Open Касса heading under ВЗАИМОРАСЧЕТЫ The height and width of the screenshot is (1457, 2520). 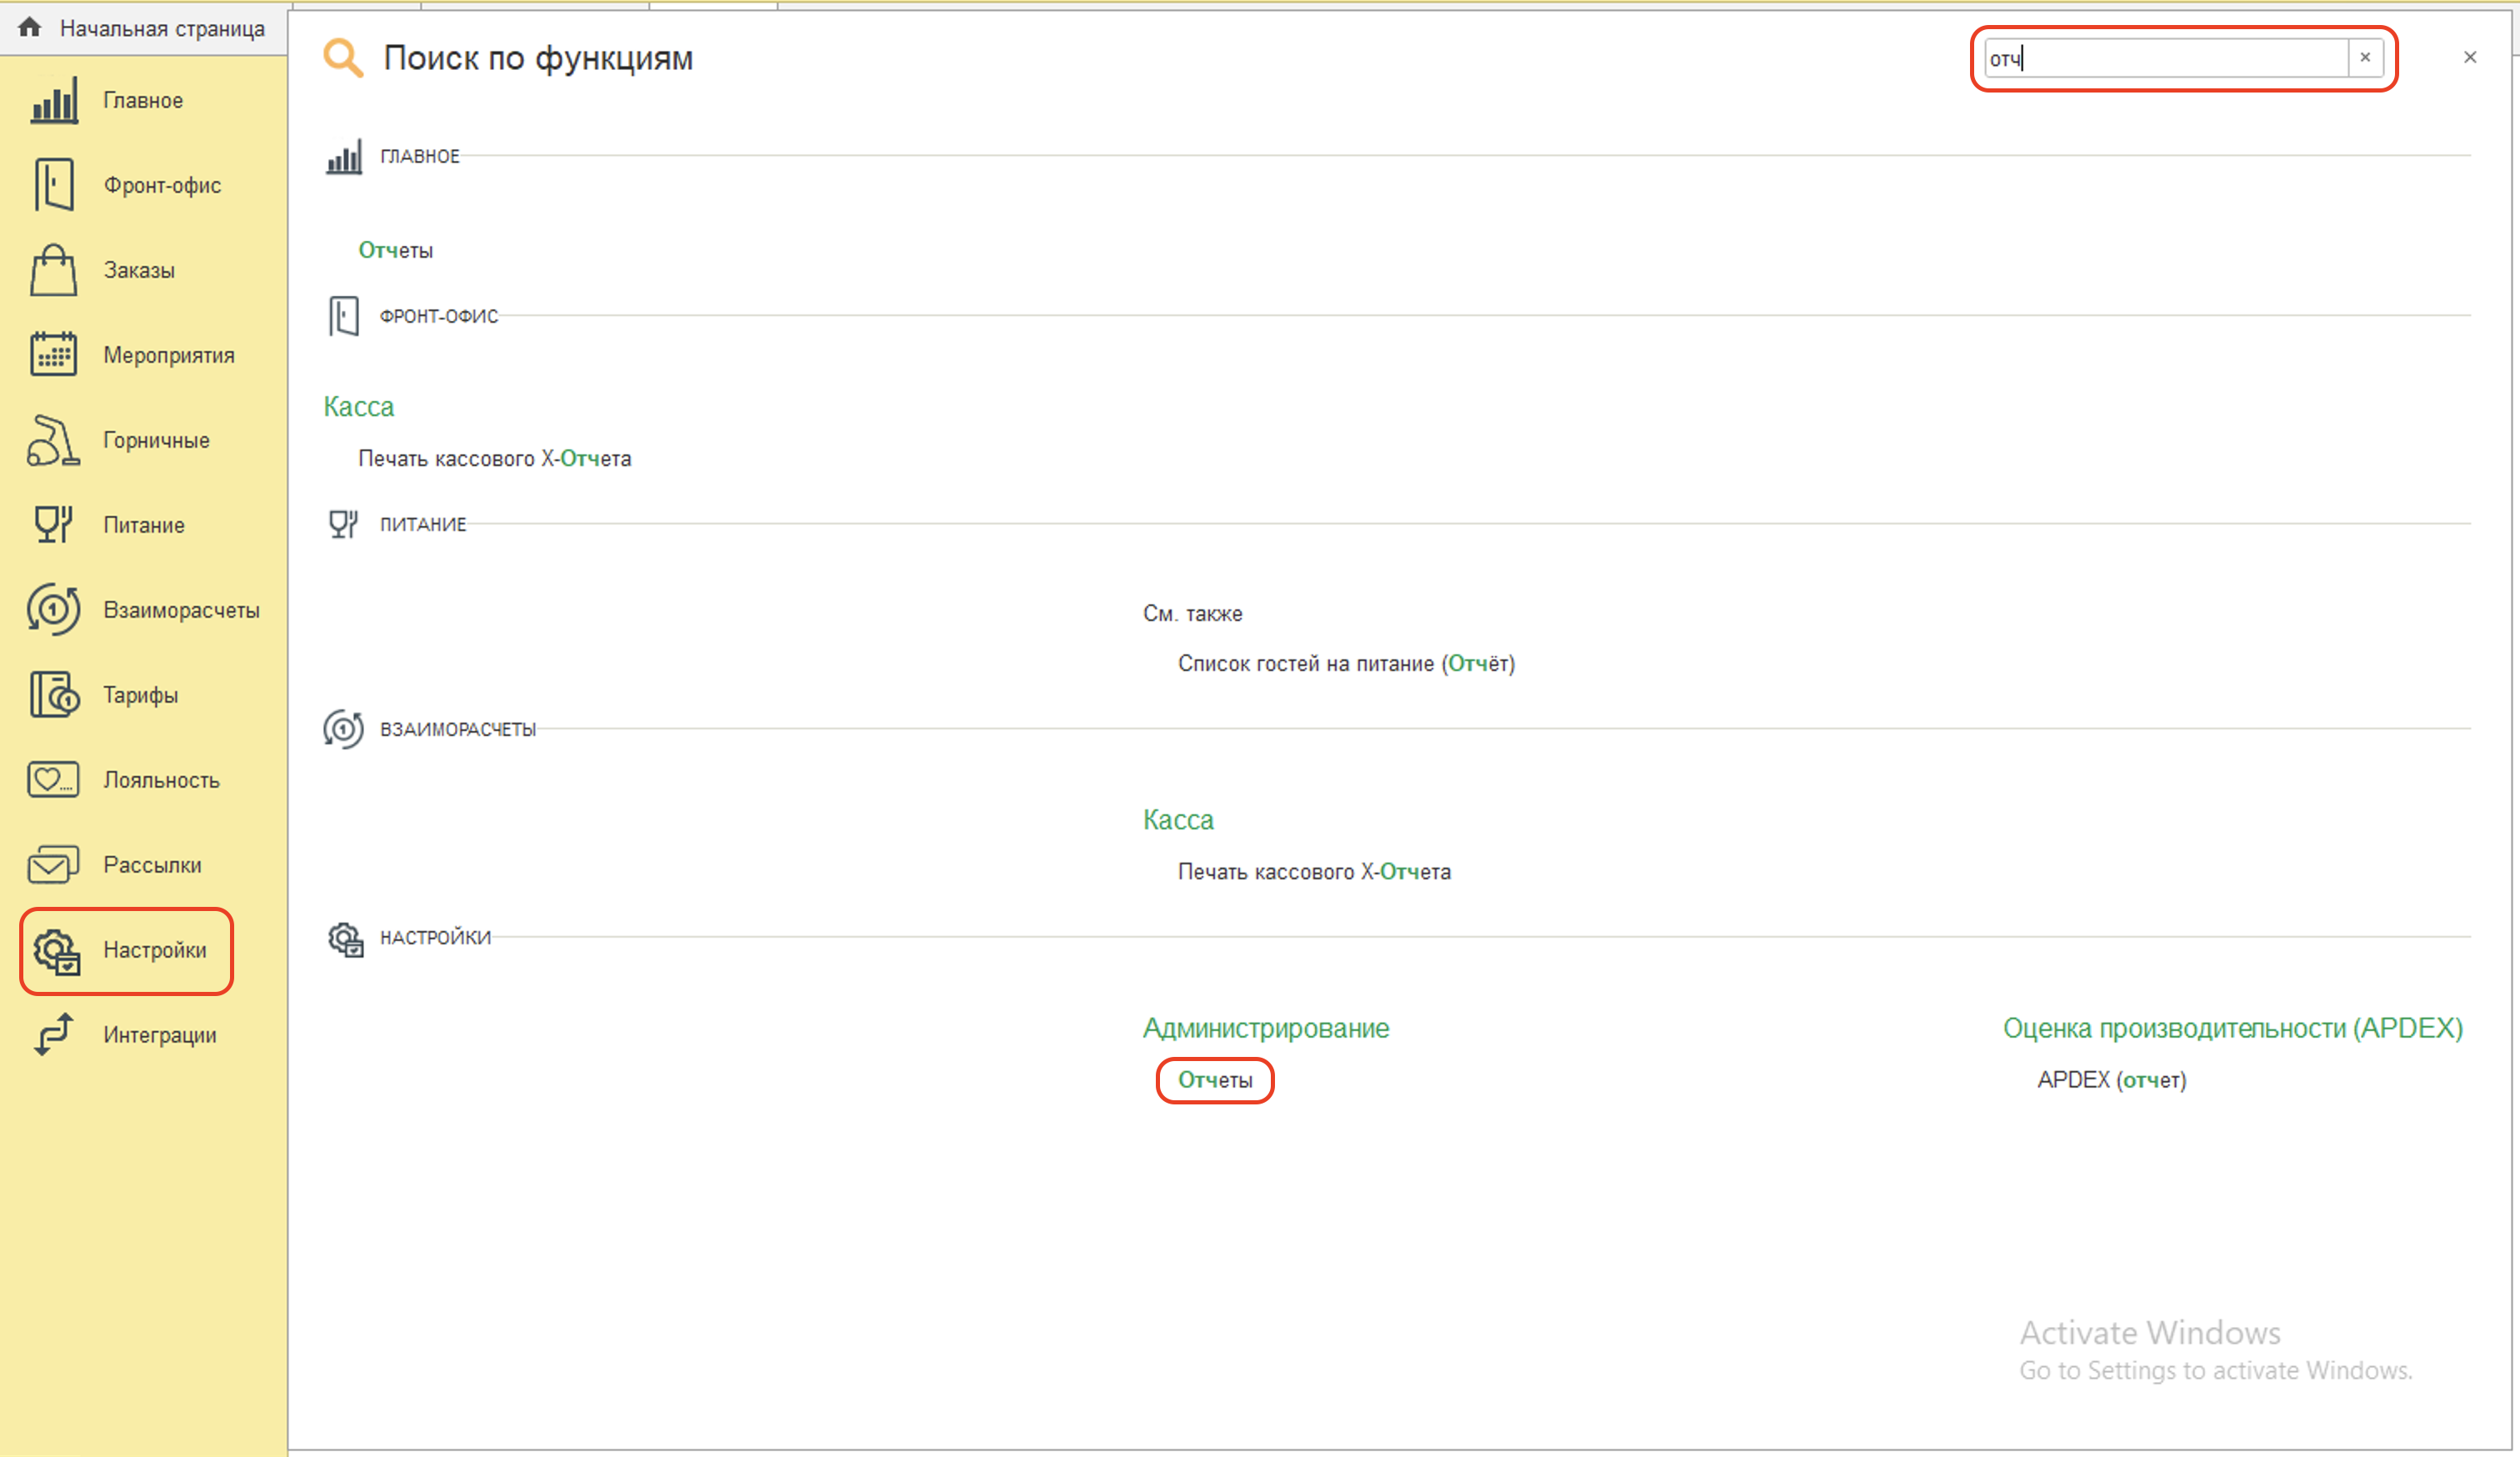tap(1178, 820)
